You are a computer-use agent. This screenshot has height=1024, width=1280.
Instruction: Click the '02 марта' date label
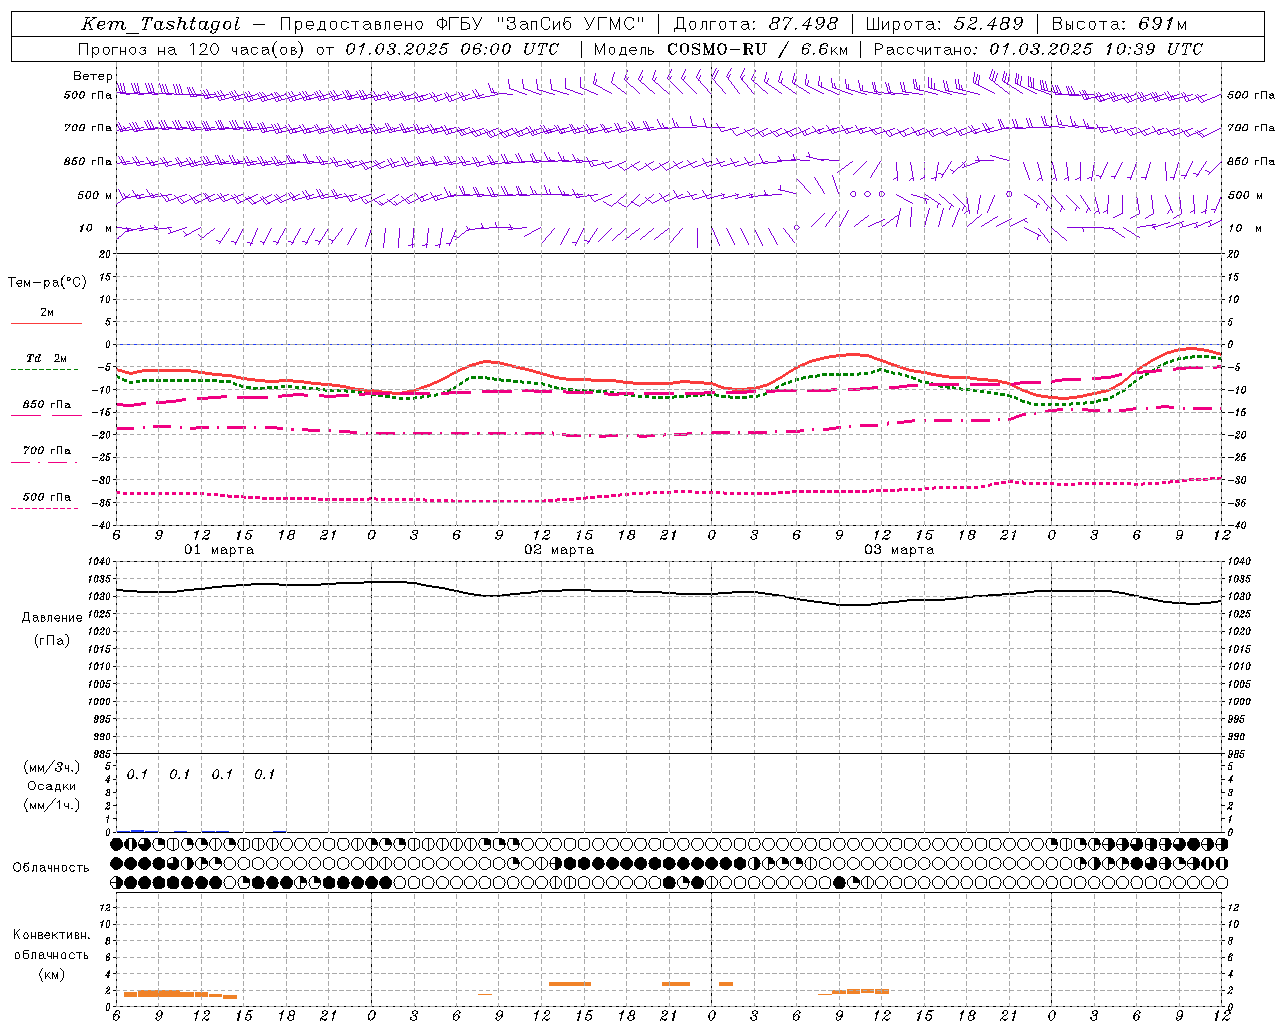coord(560,550)
